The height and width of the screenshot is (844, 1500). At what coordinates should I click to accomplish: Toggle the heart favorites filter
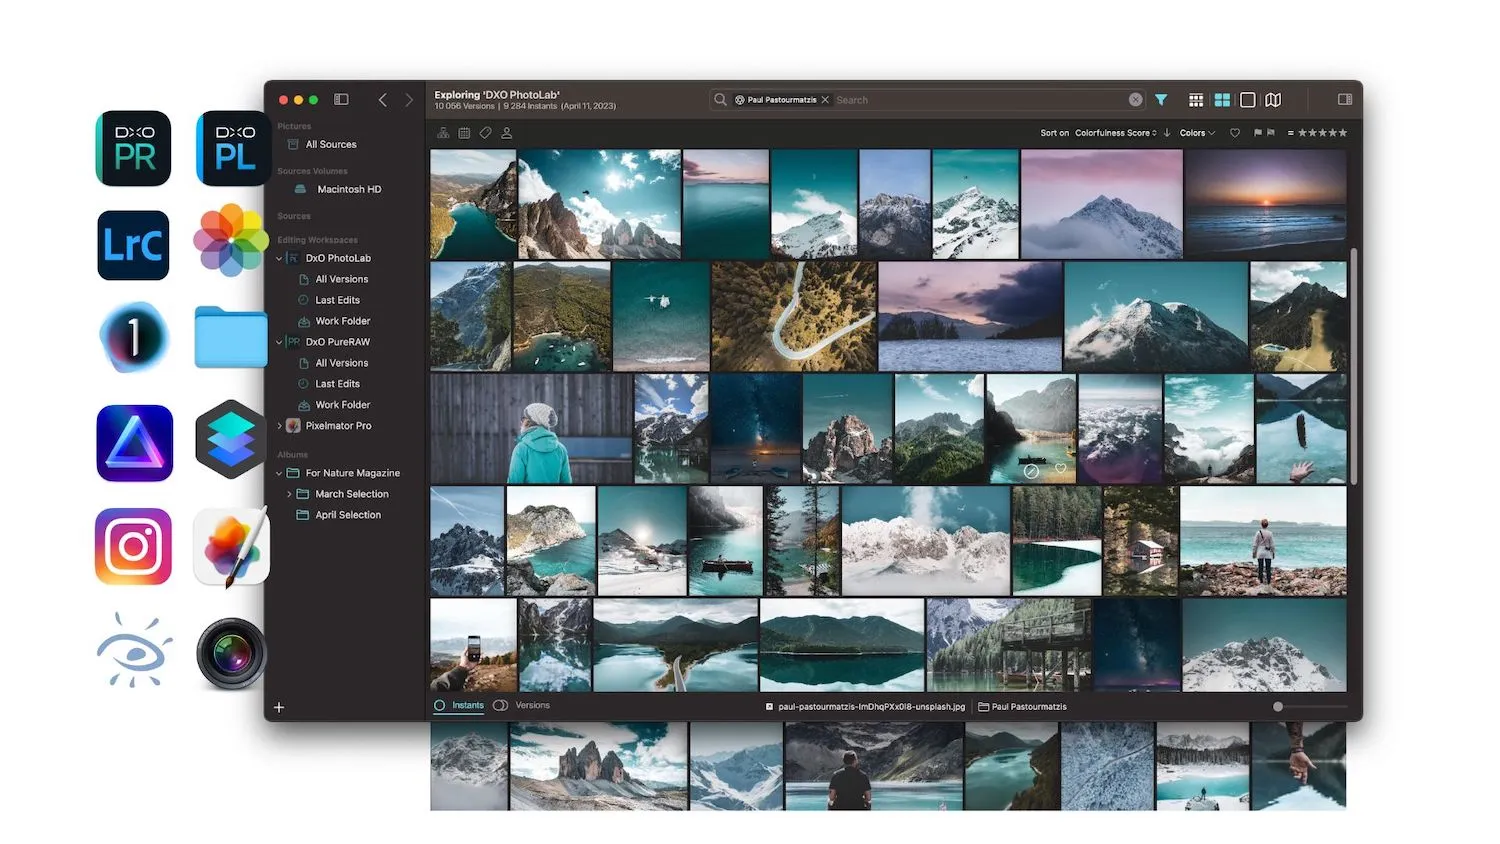click(x=1235, y=133)
